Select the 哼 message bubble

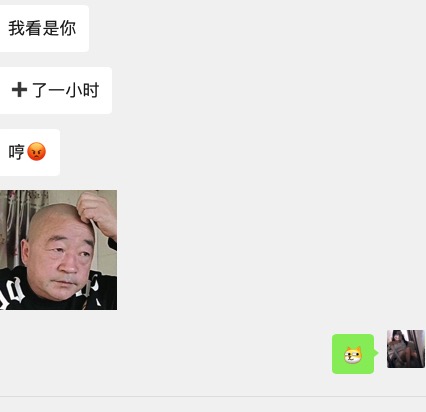pyautogui.click(x=30, y=152)
